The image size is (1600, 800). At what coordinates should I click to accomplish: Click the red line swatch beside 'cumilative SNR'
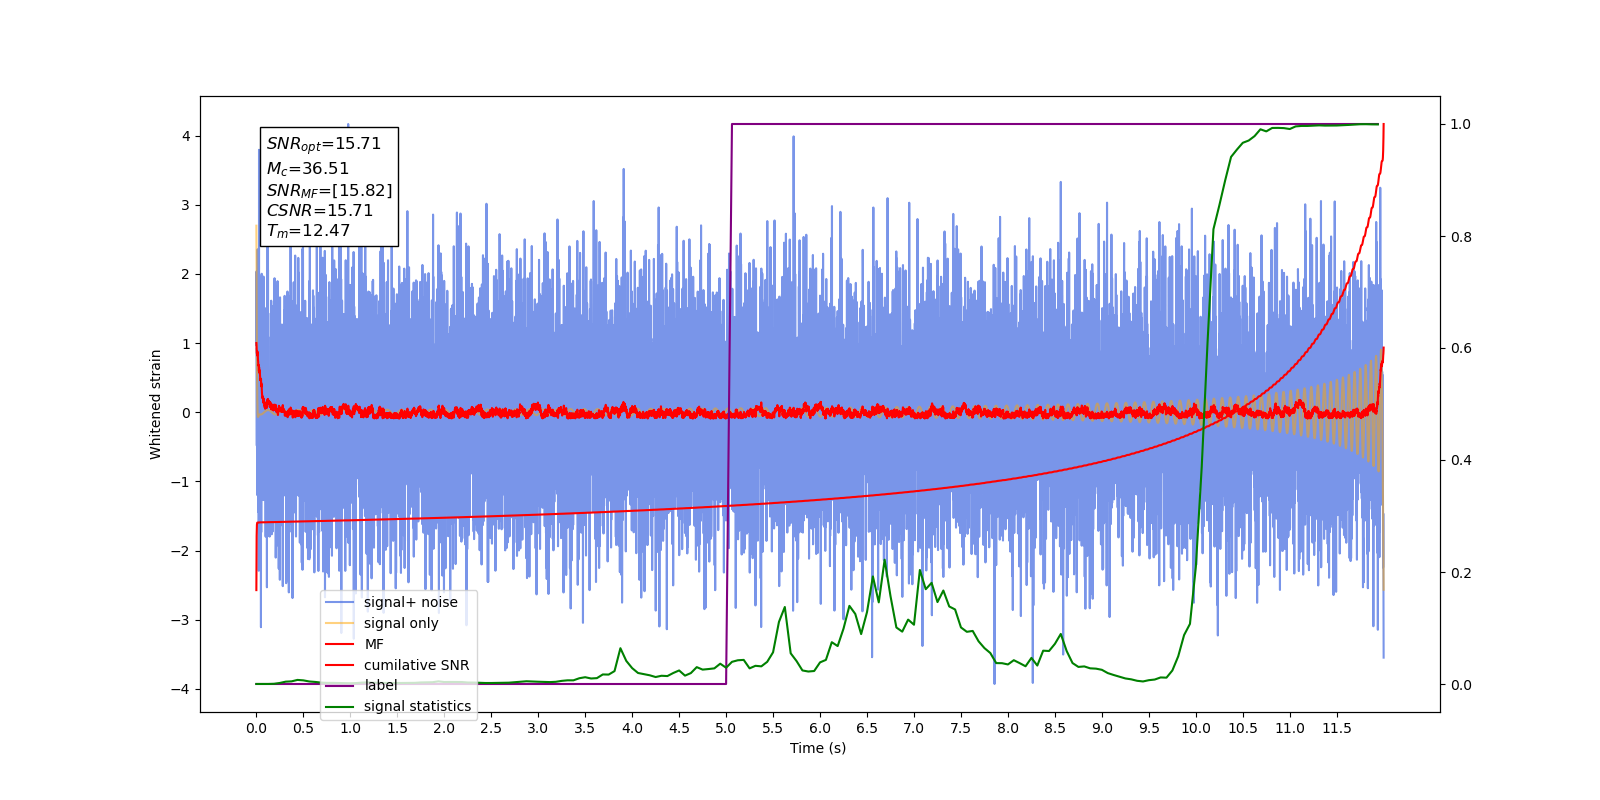340,665
